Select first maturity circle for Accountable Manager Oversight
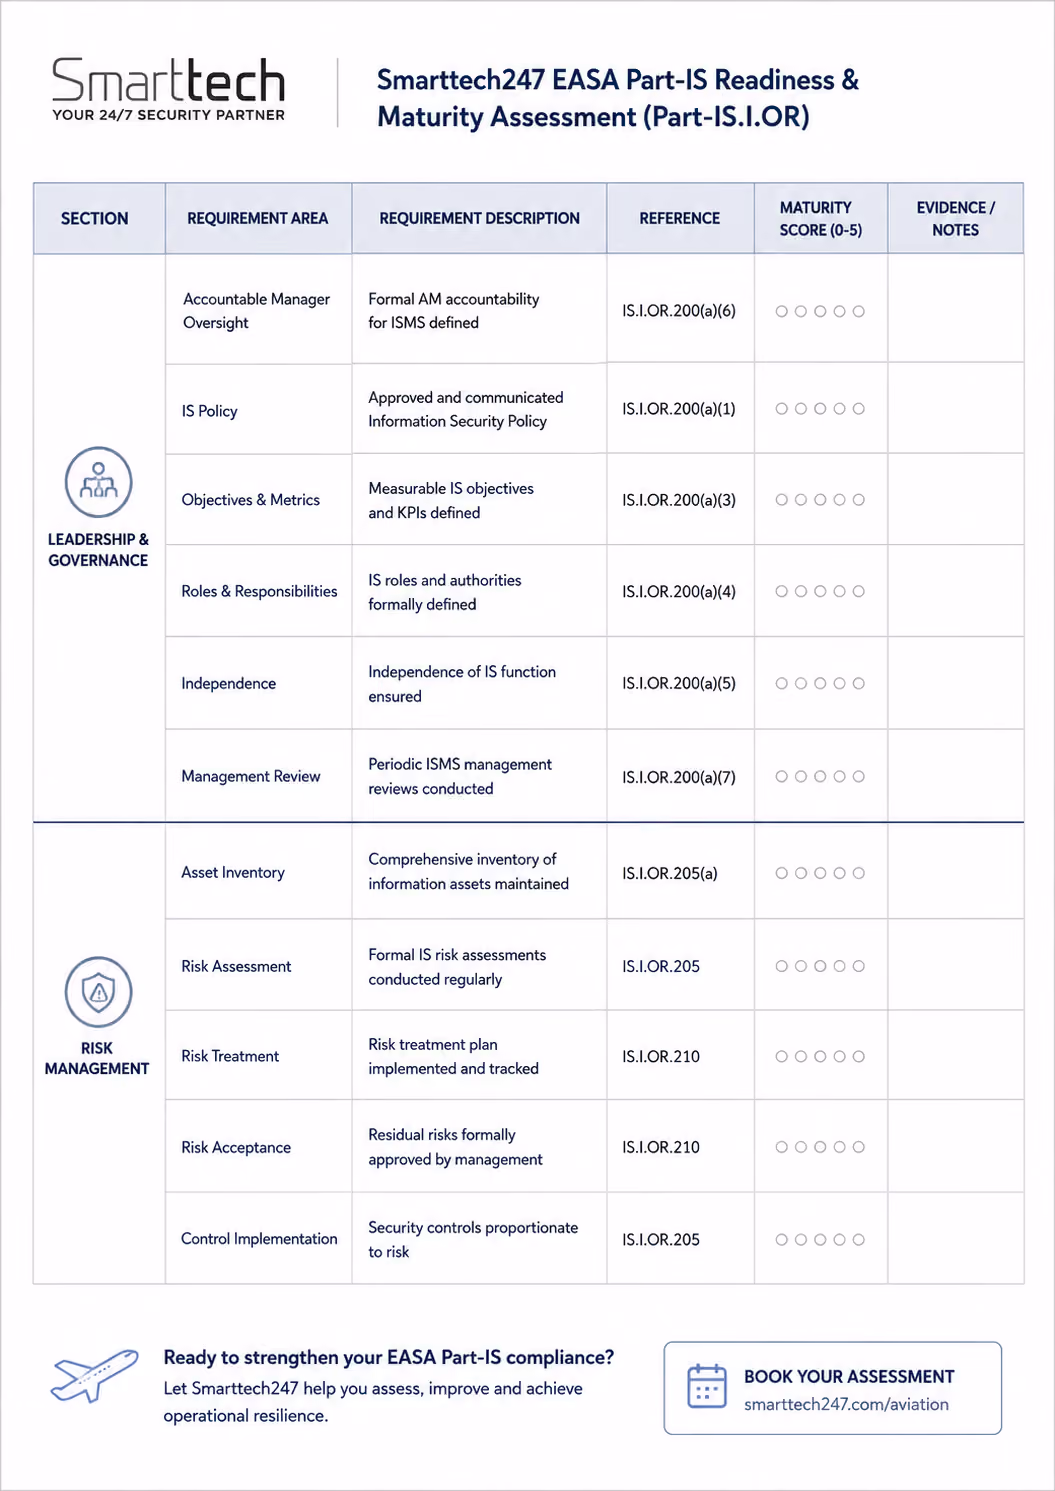 pyautogui.click(x=782, y=311)
